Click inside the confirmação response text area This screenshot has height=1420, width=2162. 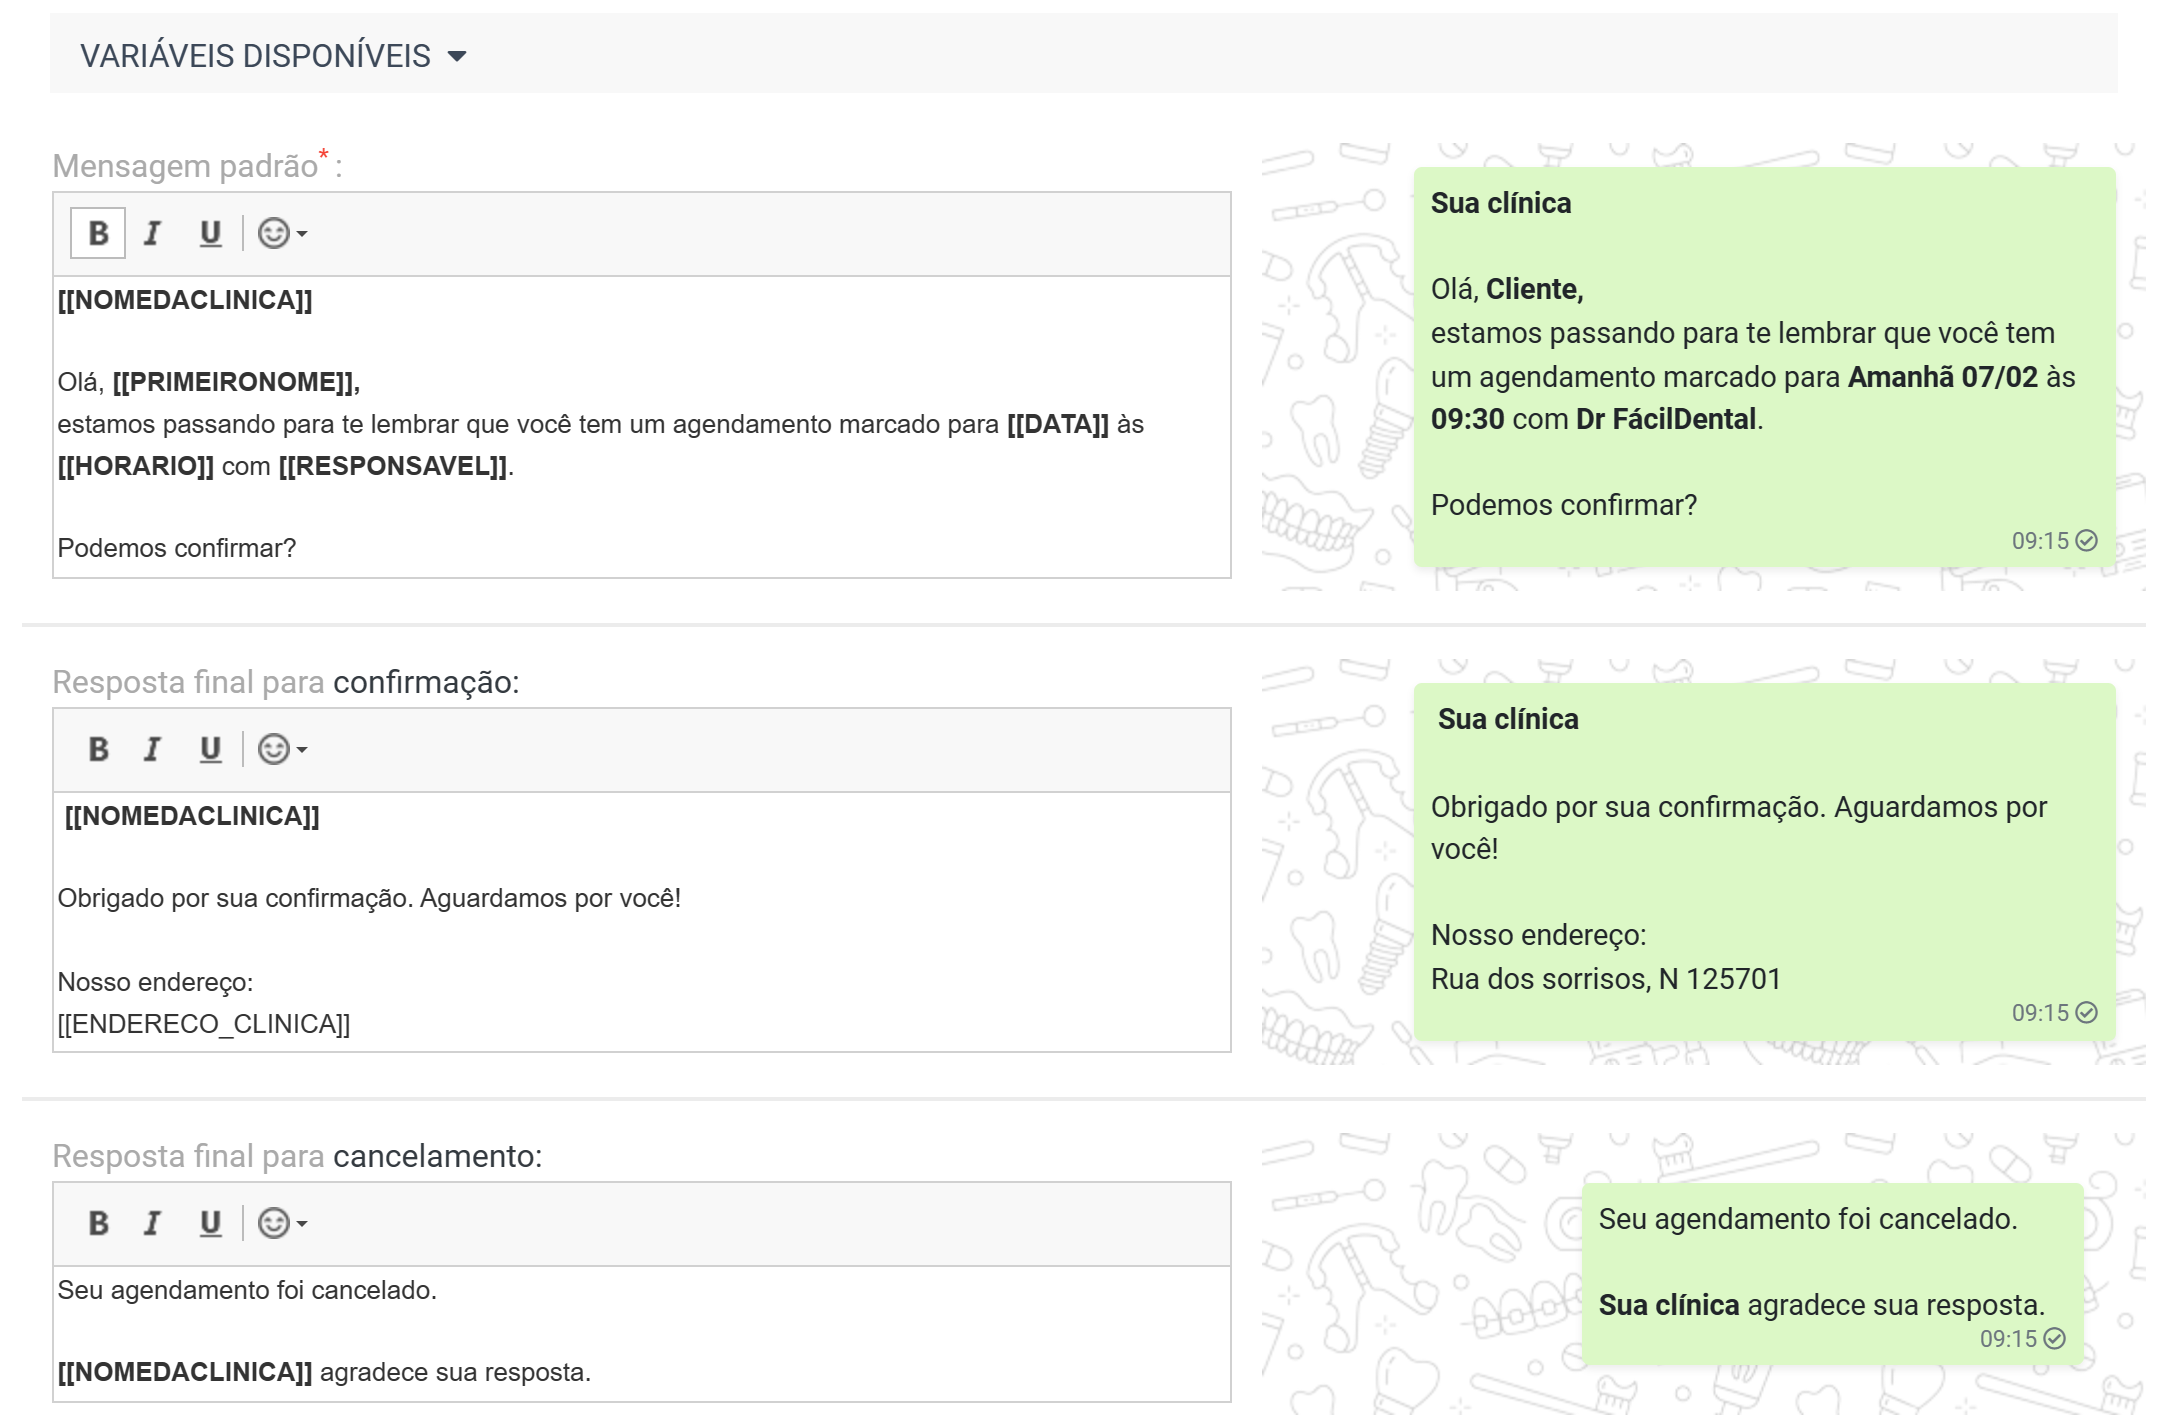click(641, 921)
